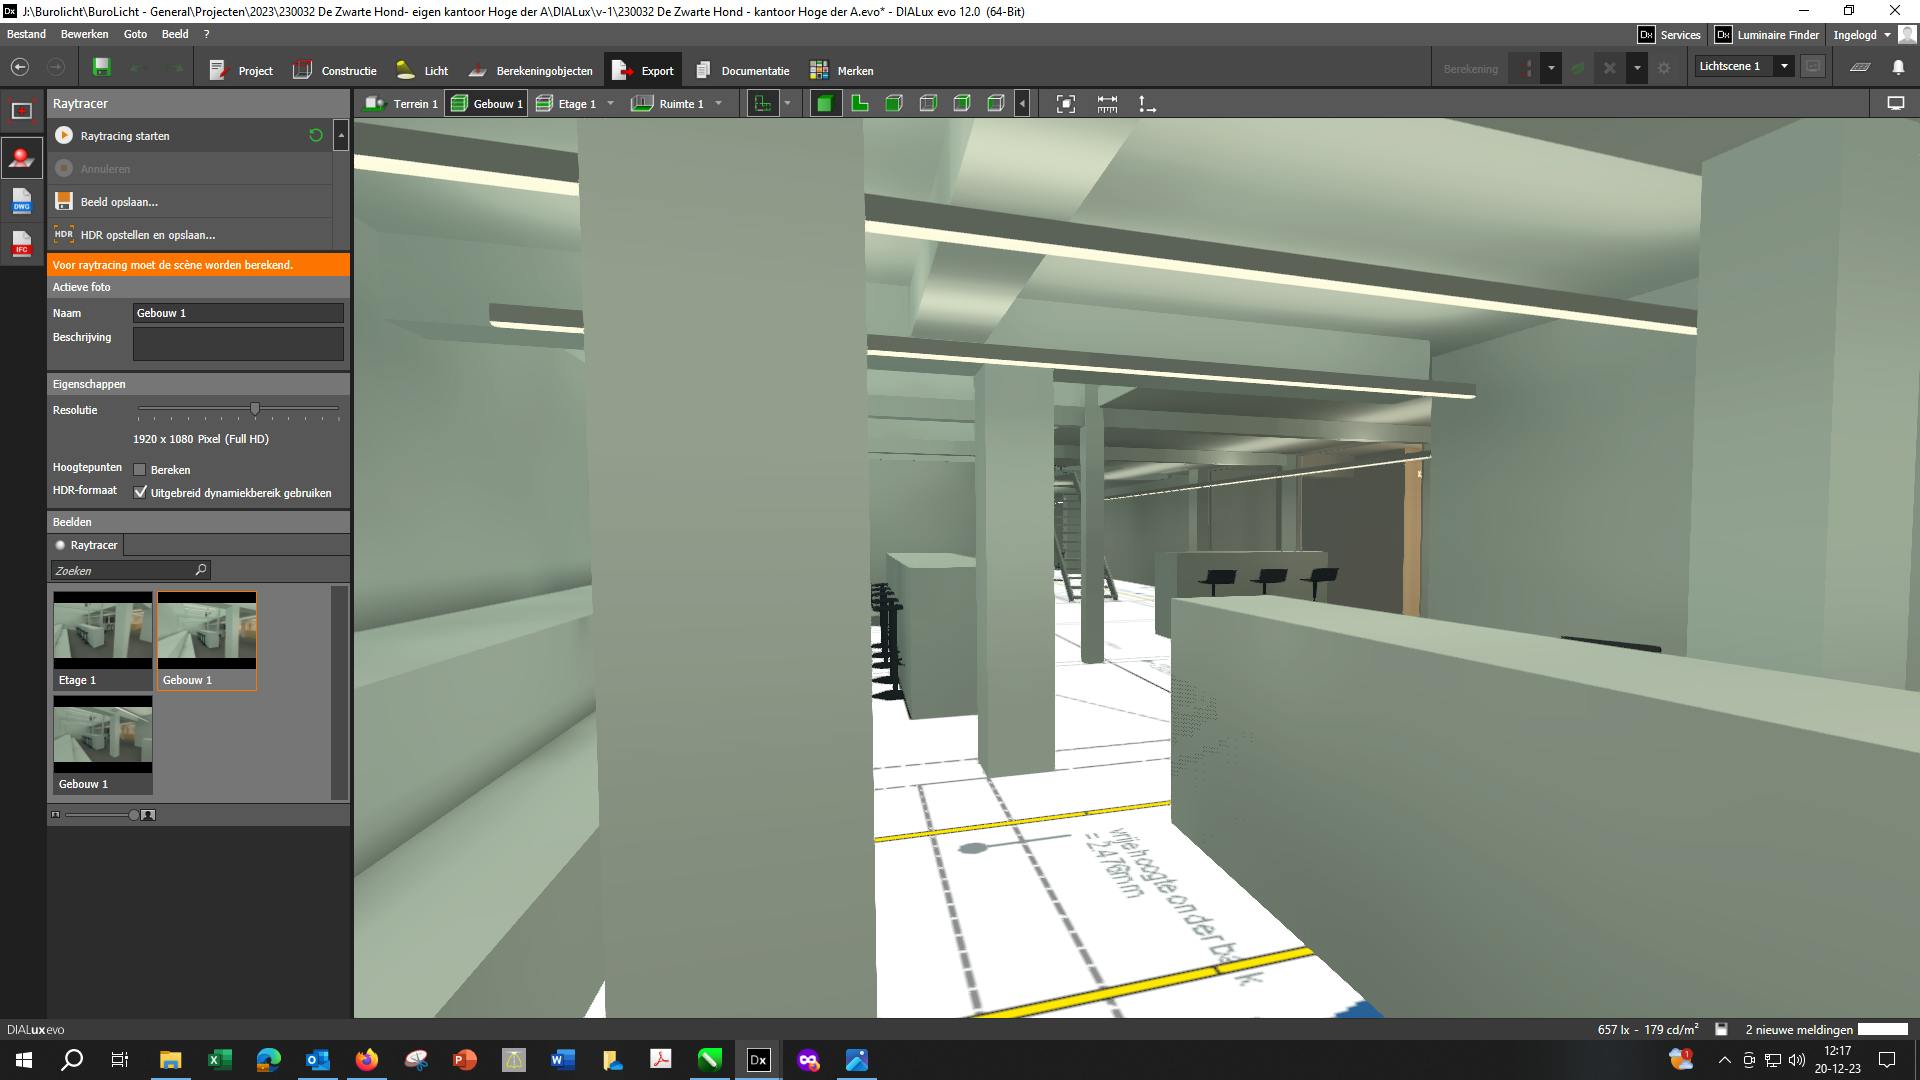Expand the Etage 1 dropdown arrow
Viewport: 1920px width, 1080px height.
(611, 103)
